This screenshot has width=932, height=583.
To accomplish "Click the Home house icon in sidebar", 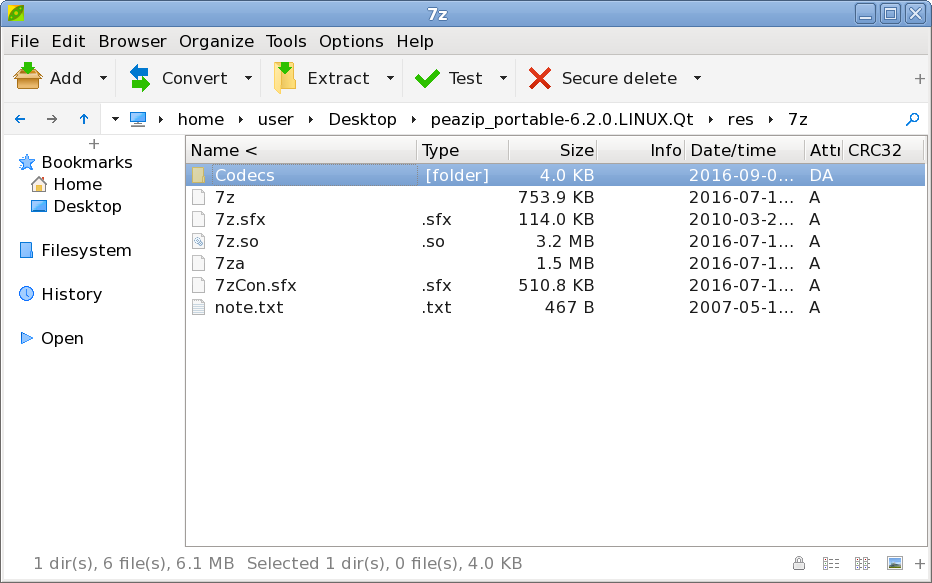I will 39,184.
